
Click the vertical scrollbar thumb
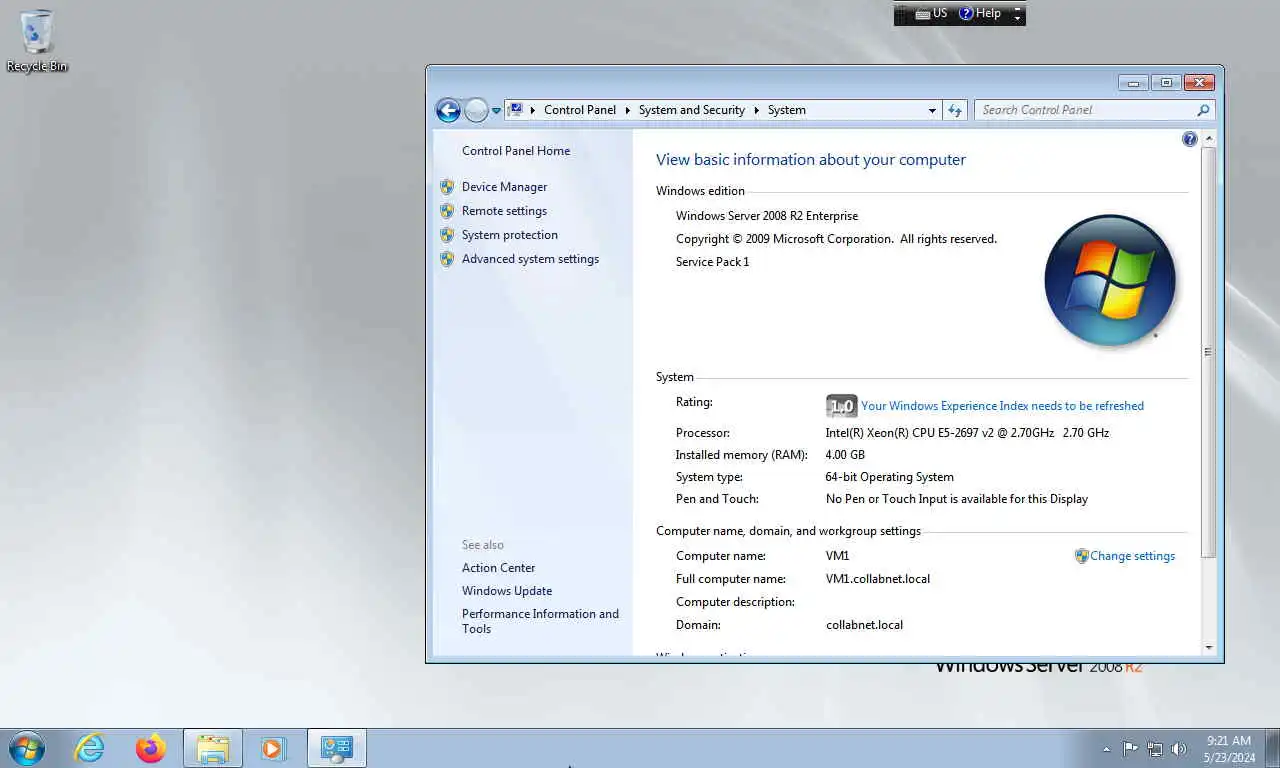[x=1208, y=351]
